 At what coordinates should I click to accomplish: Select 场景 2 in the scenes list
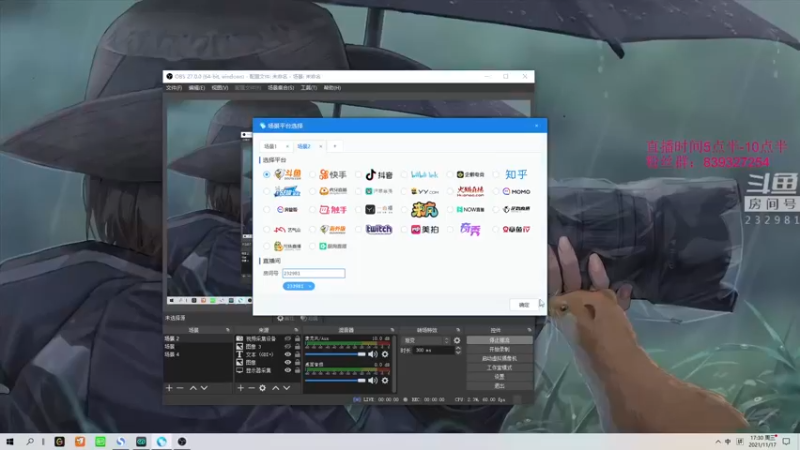(197, 339)
